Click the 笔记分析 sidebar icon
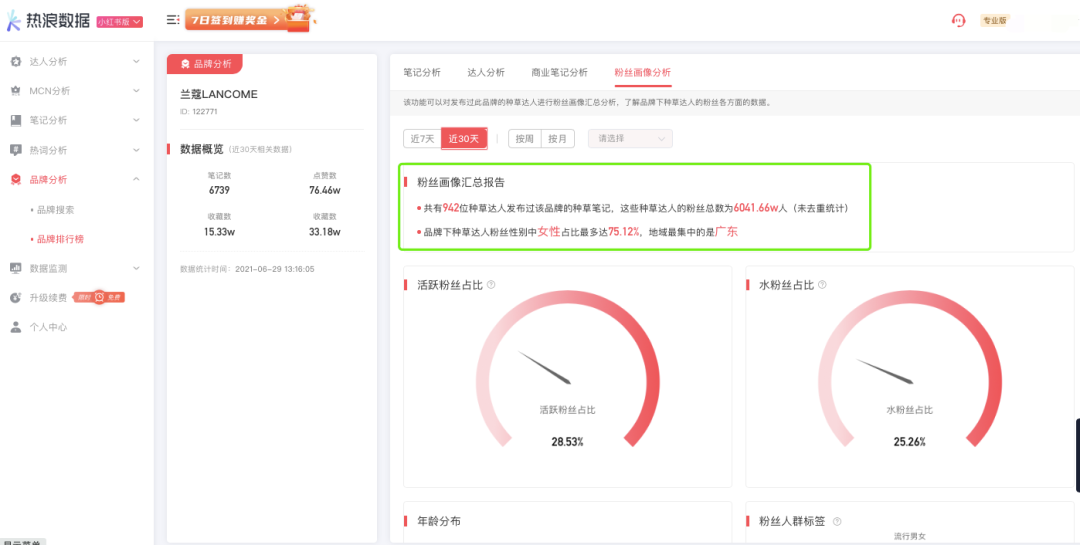The width and height of the screenshot is (1080, 545). pyautogui.click(x=16, y=121)
